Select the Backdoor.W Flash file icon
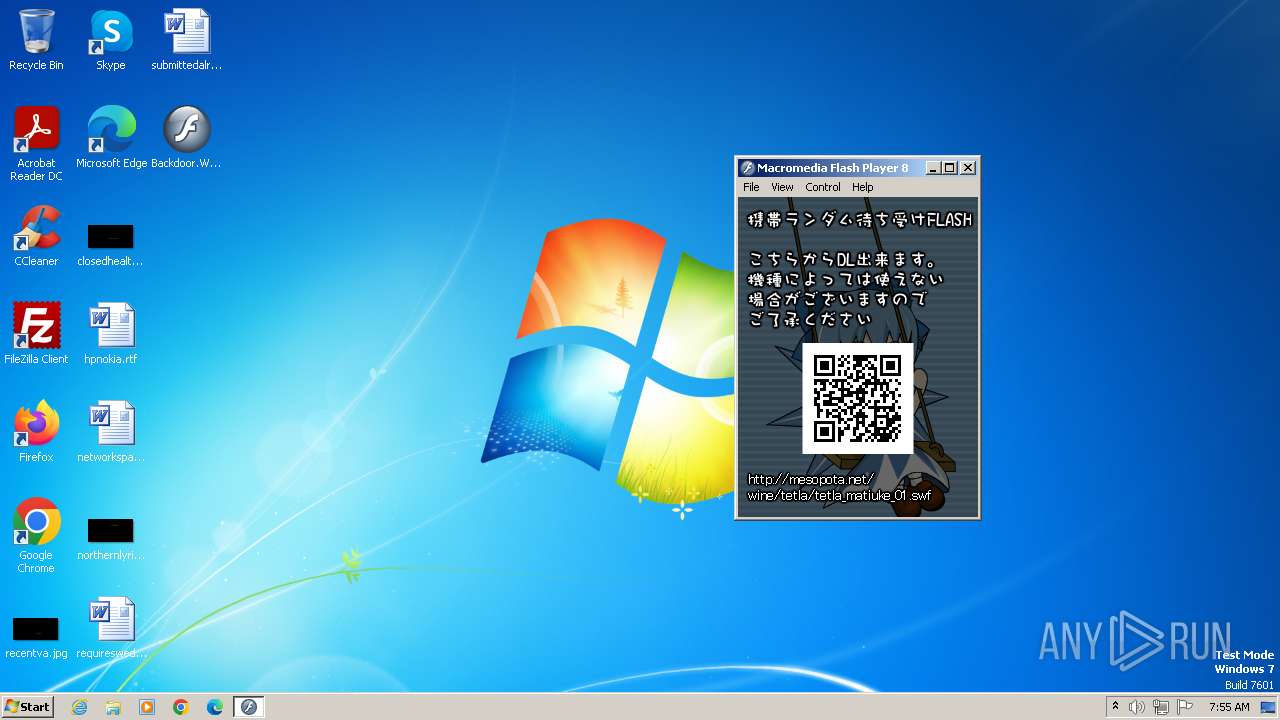This screenshot has width=1280, height=720. (x=186, y=138)
